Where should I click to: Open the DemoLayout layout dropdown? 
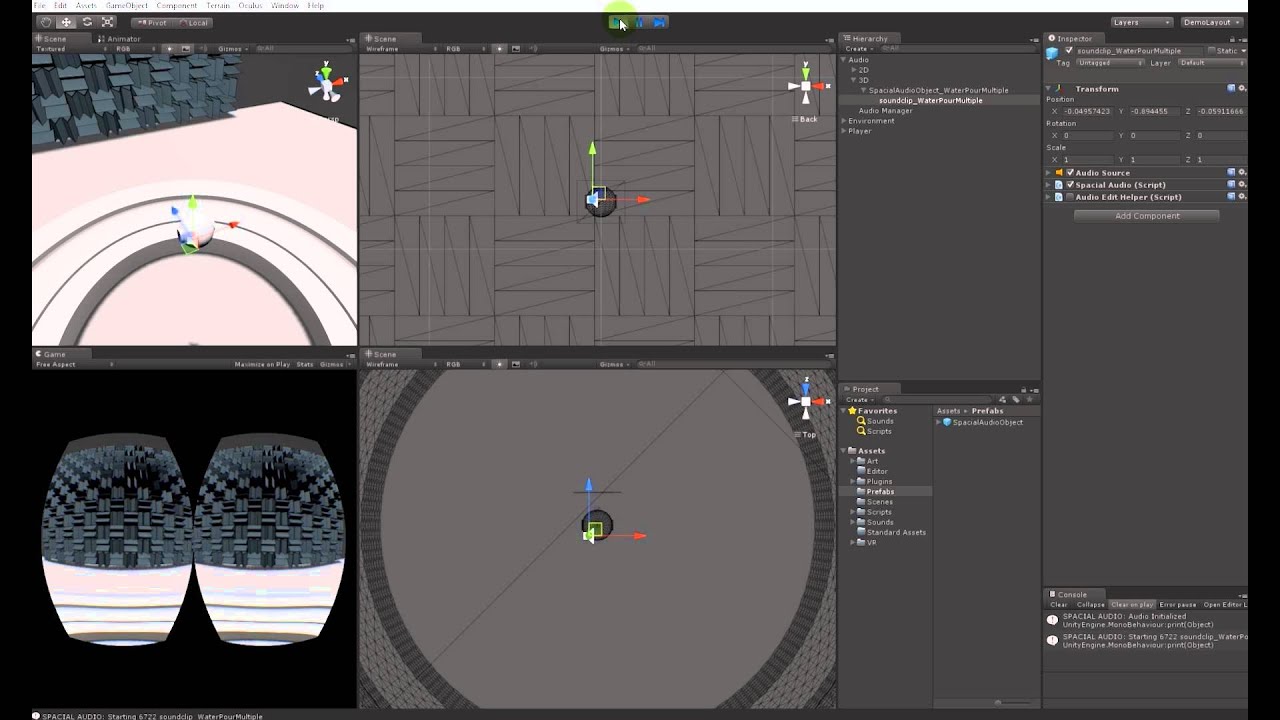click(x=1211, y=22)
